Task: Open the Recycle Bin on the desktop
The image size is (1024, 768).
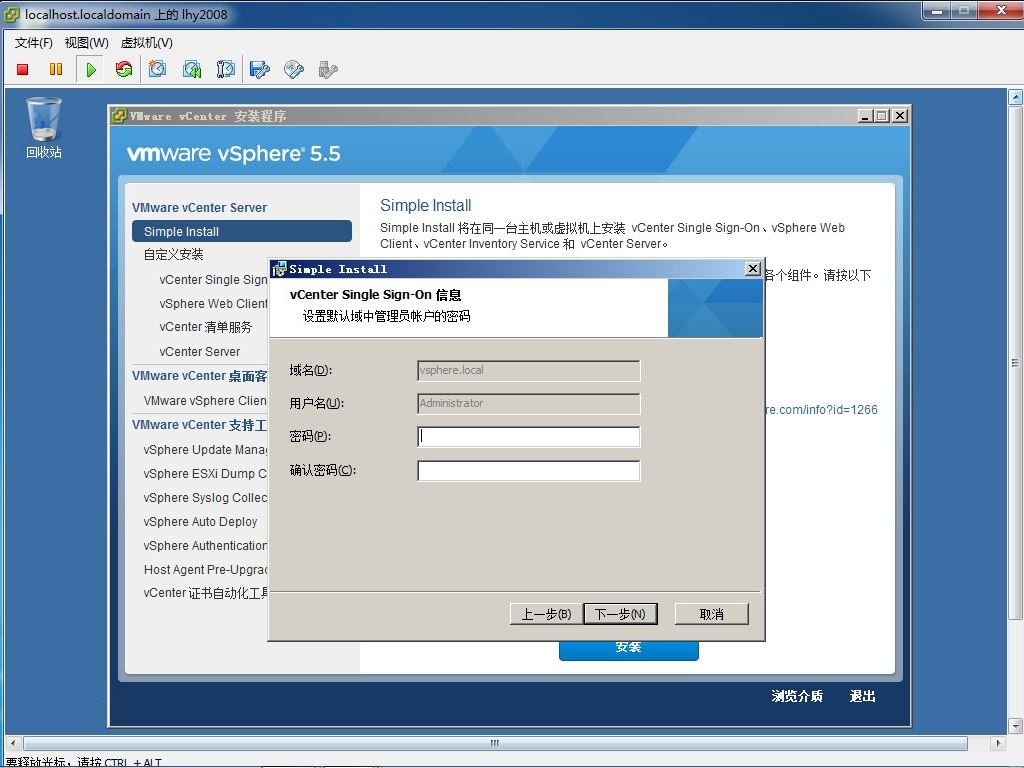Action: (x=44, y=128)
